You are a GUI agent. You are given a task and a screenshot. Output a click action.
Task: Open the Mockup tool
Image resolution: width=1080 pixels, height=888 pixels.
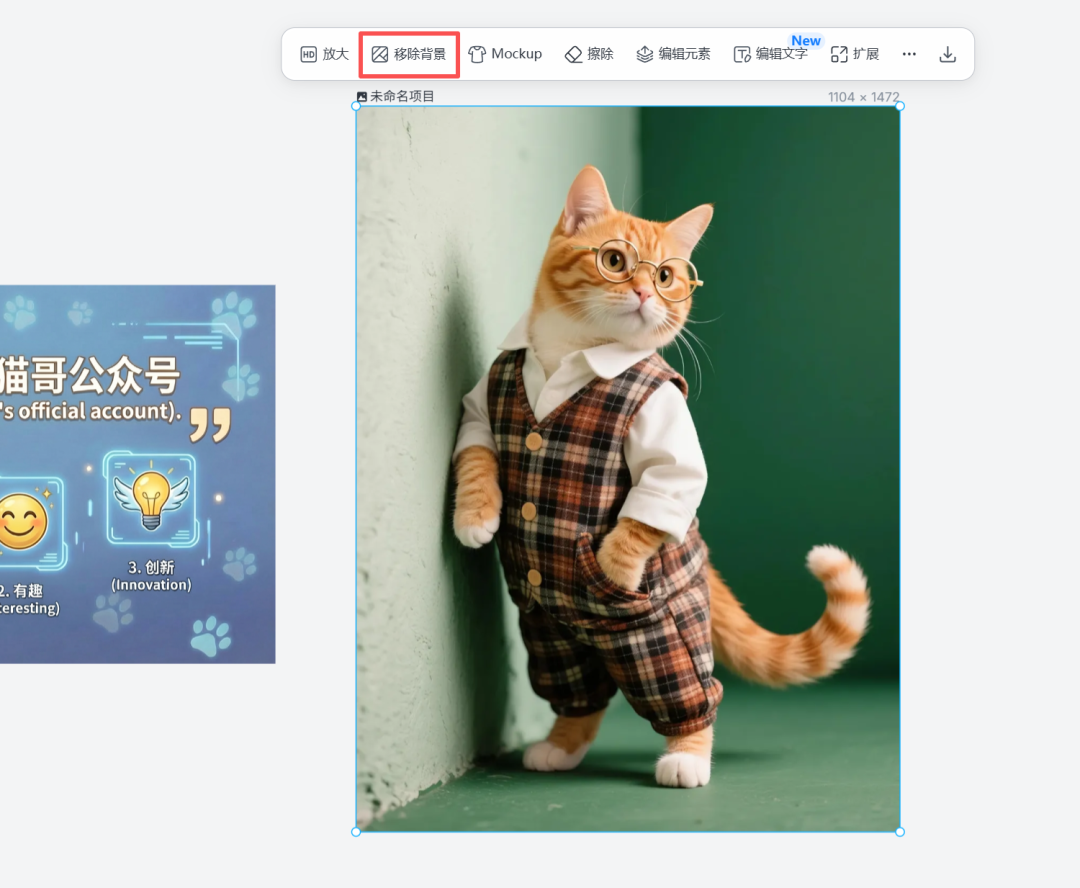click(x=506, y=54)
